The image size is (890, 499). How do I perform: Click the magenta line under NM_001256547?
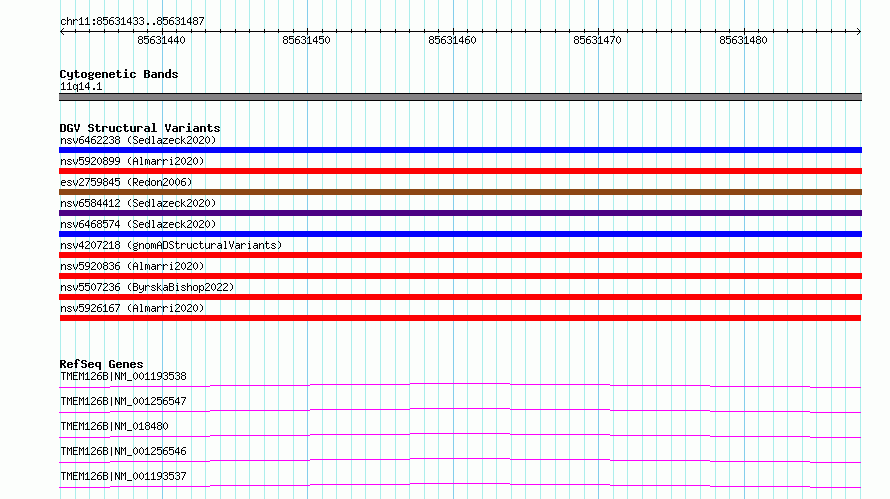click(460, 410)
